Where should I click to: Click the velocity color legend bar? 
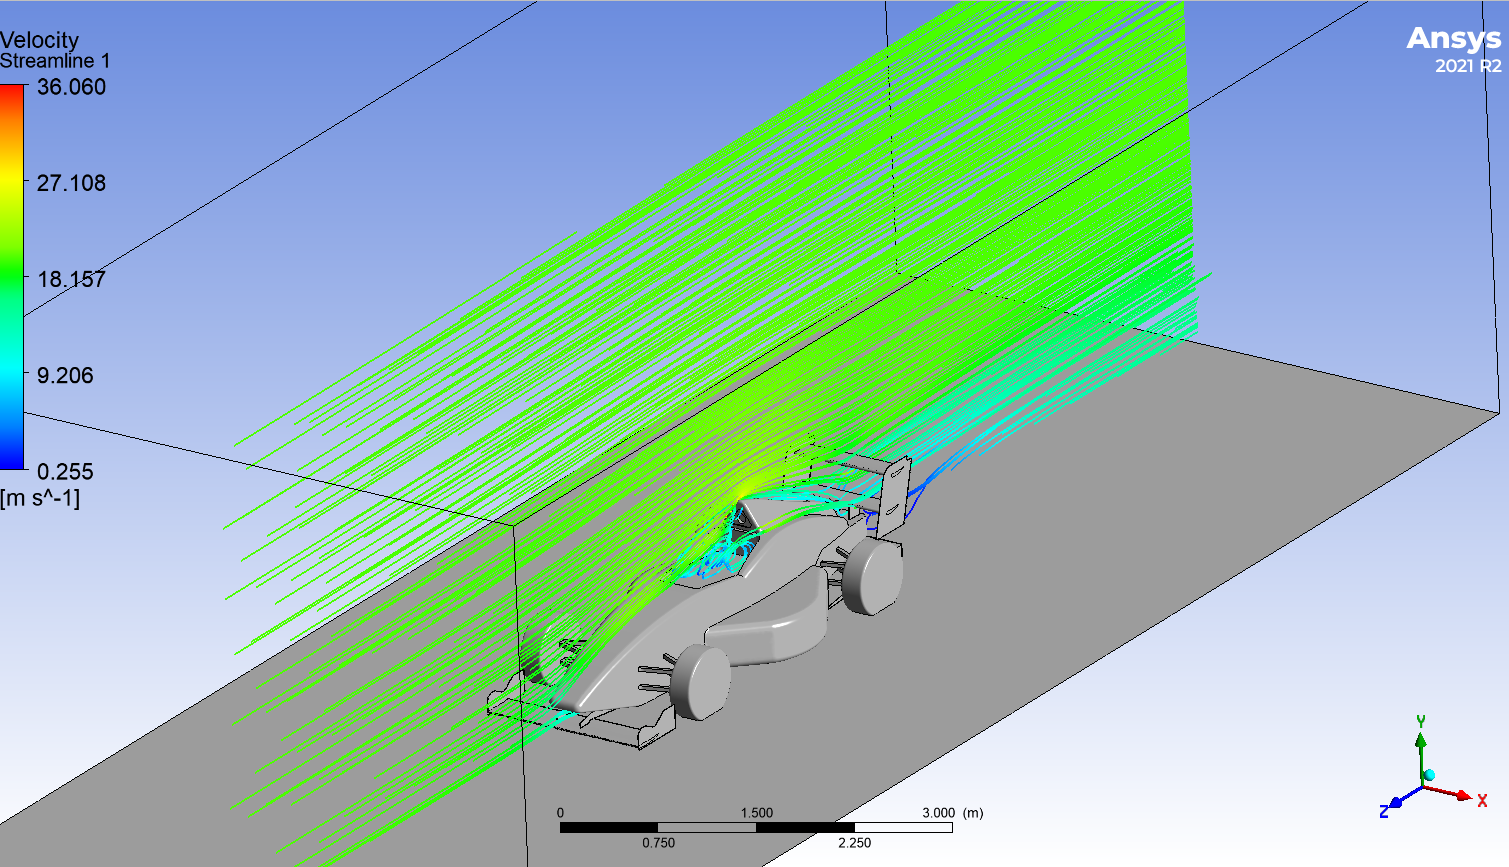(x=12, y=277)
